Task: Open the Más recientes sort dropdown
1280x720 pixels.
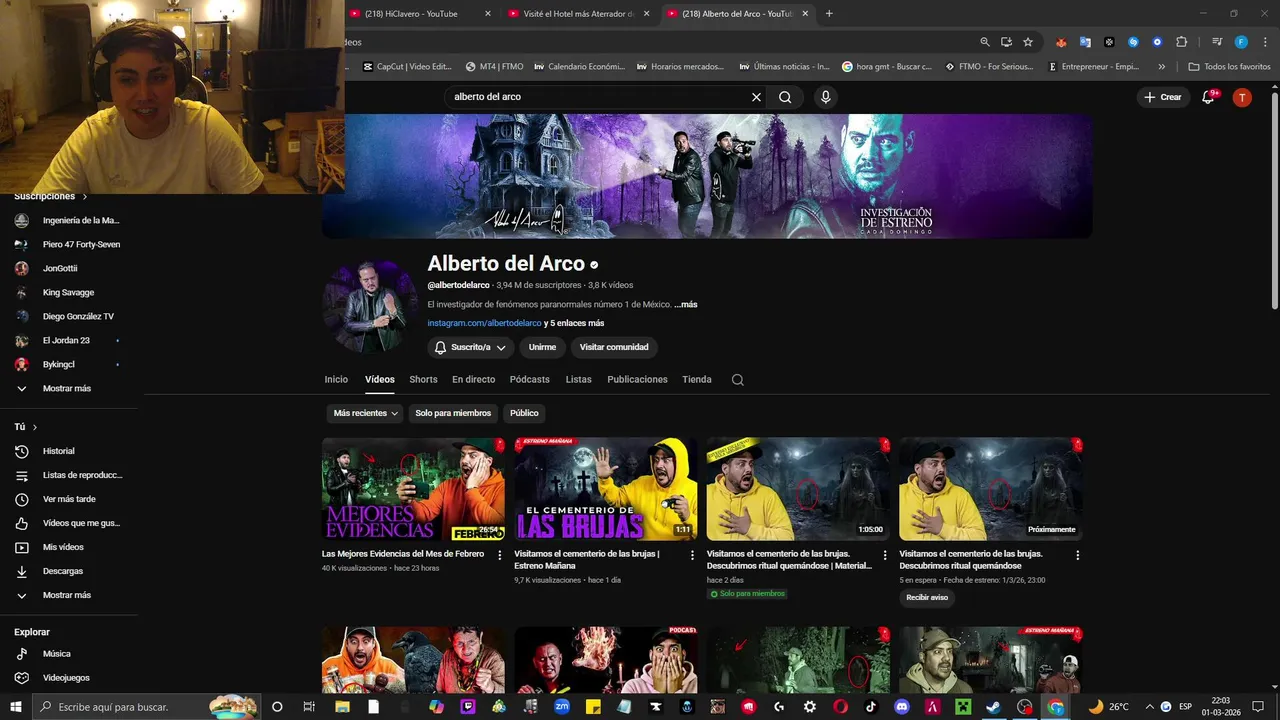Action: coord(365,413)
